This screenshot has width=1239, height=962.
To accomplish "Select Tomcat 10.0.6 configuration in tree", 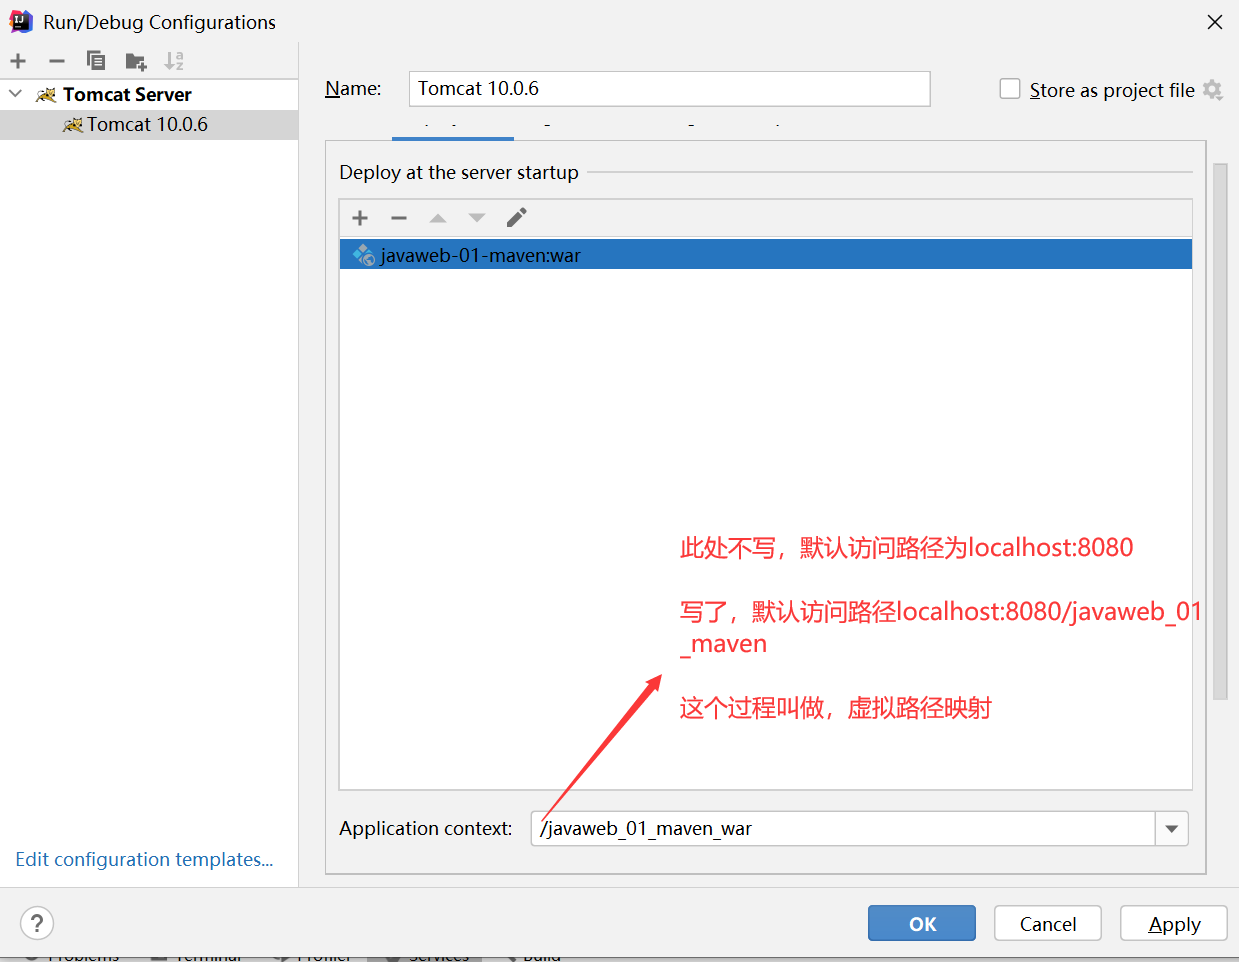I will pyautogui.click(x=149, y=125).
